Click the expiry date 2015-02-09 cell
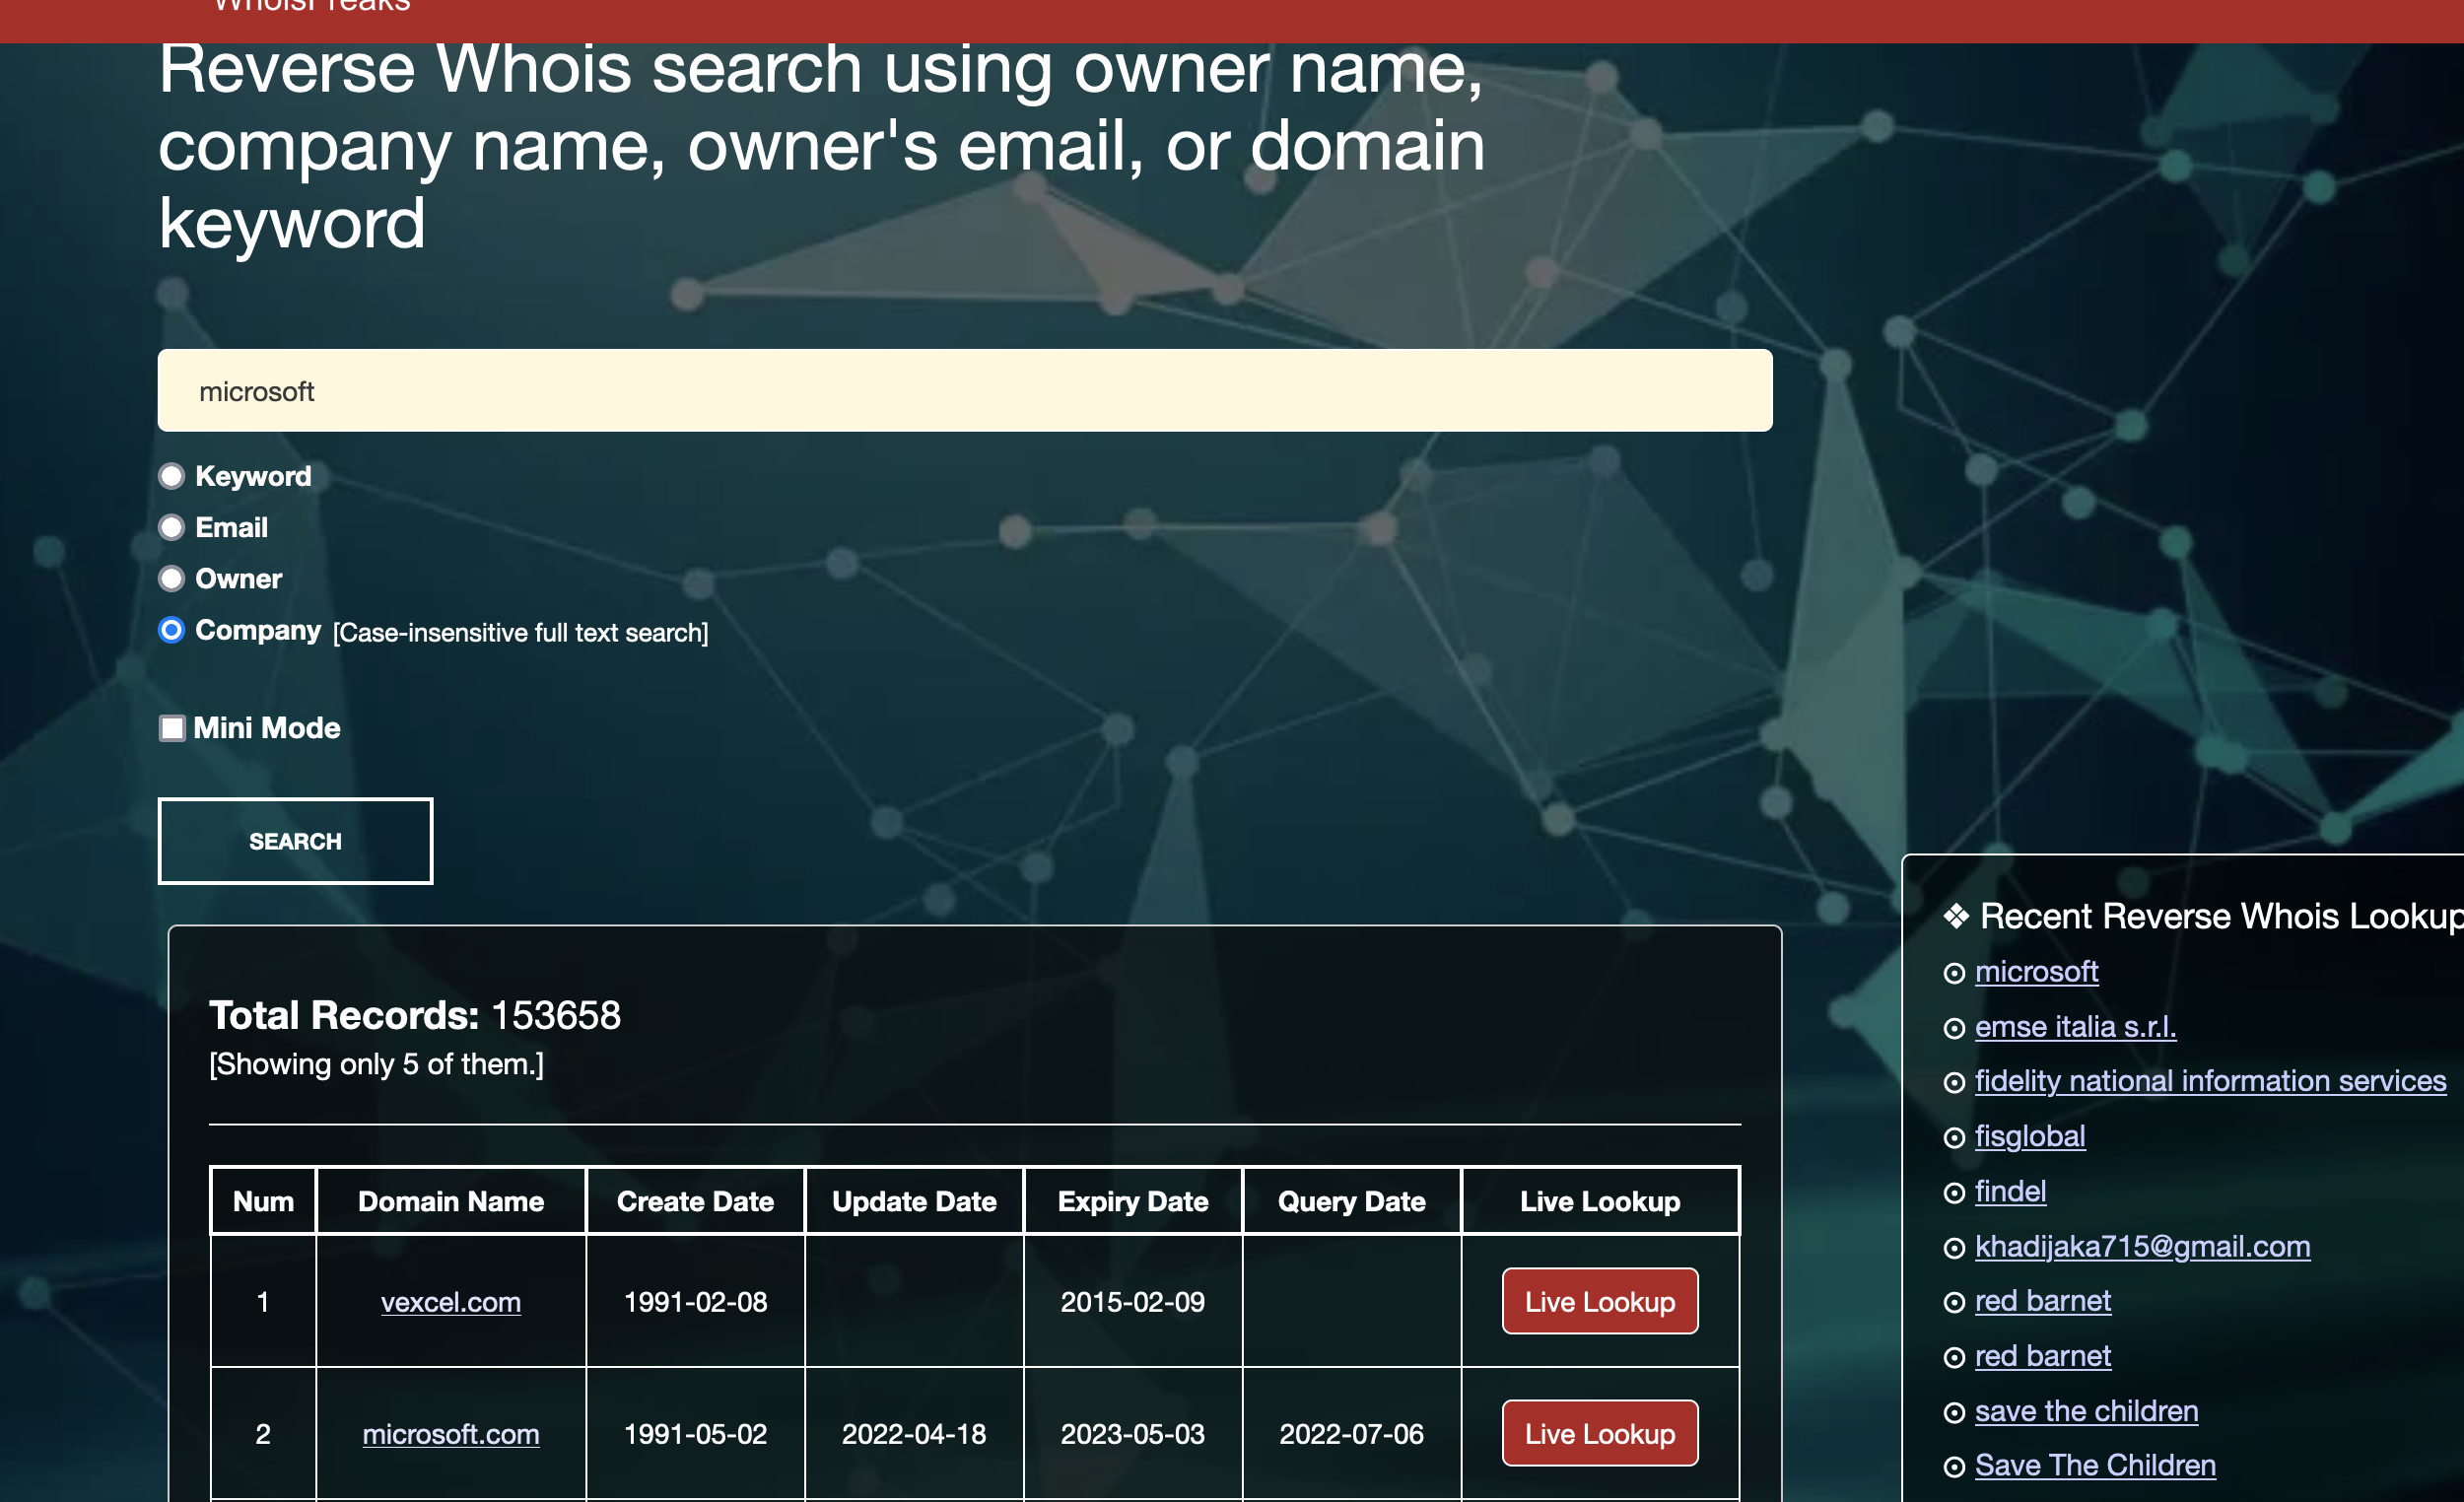Image resolution: width=2464 pixels, height=1502 pixels. (1133, 1302)
